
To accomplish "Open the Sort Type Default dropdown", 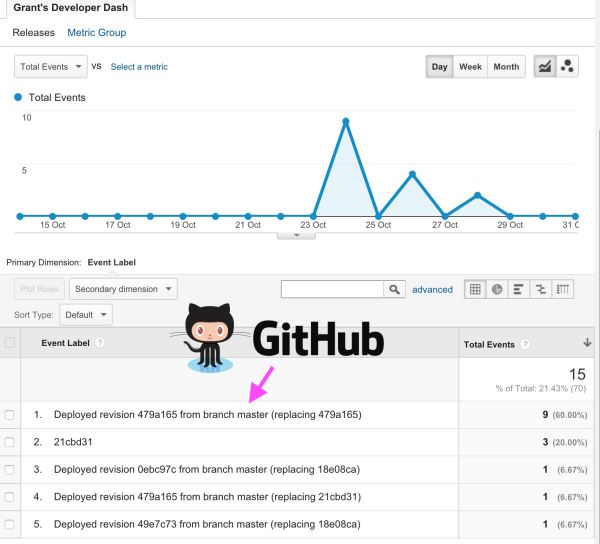I will [x=86, y=315].
